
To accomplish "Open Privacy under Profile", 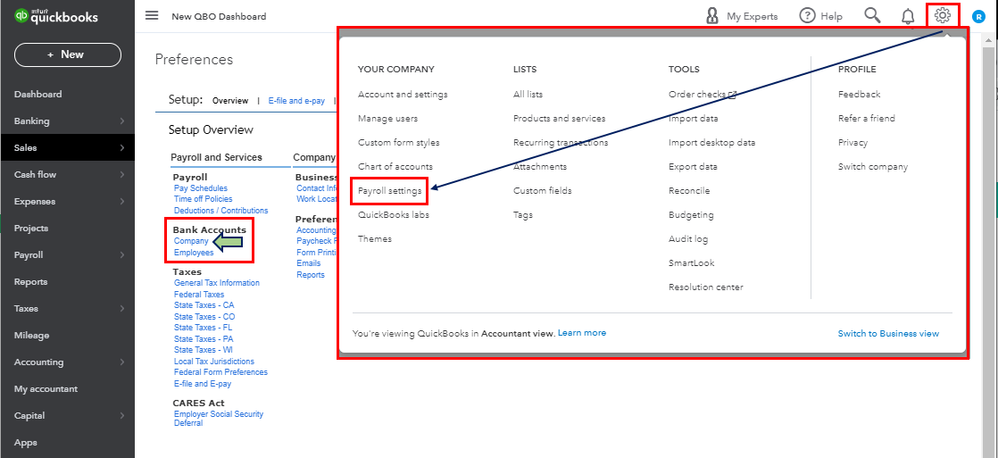I will (x=853, y=142).
